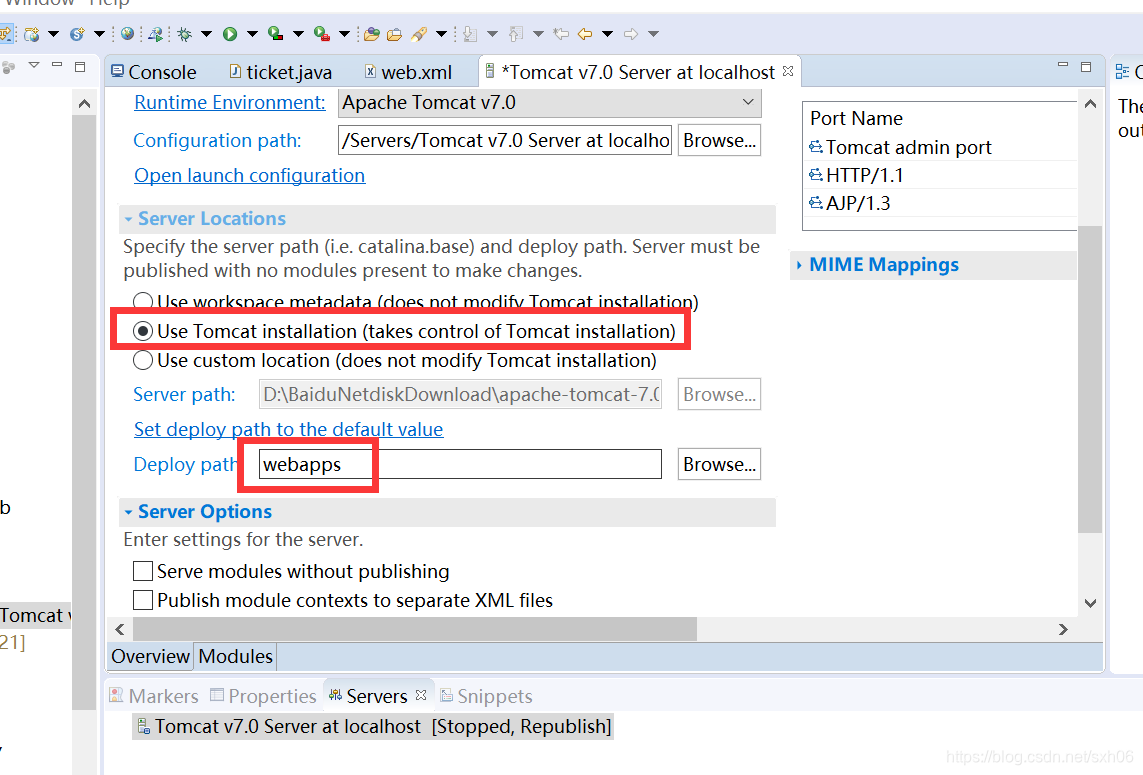Image resolution: width=1143 pixels, height=775 pixels.
Task: Click the green Run button
Action: tap(230, 34)
